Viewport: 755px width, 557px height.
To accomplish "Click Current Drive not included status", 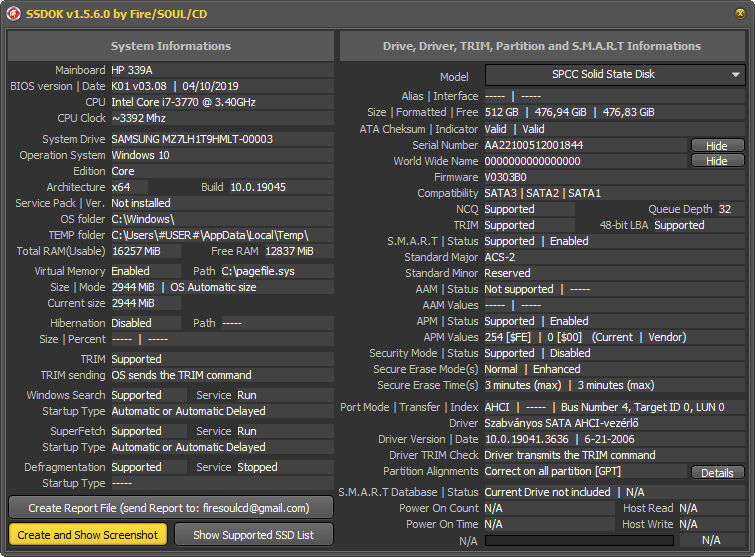I will (x=547, y=492).
